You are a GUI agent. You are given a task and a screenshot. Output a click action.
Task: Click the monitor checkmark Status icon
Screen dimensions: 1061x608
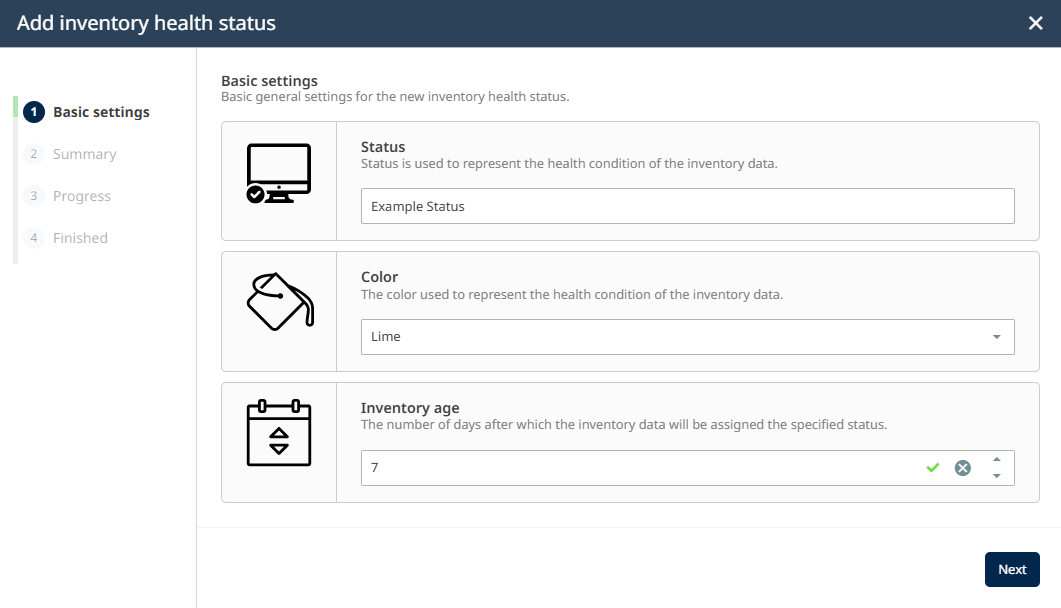279,173
